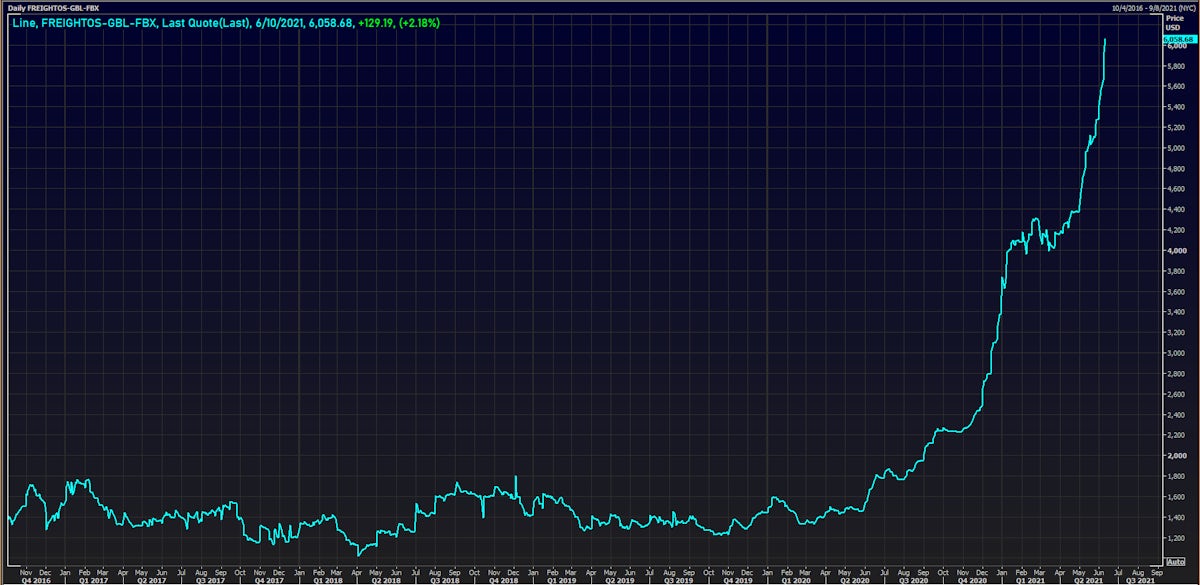Click the Q4 2018 time axis label

[x=503, y=579]
